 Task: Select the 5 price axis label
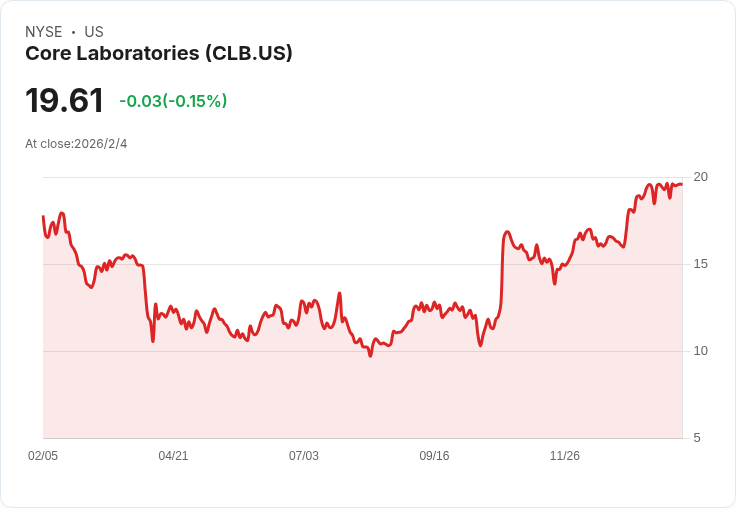[697, 438]
